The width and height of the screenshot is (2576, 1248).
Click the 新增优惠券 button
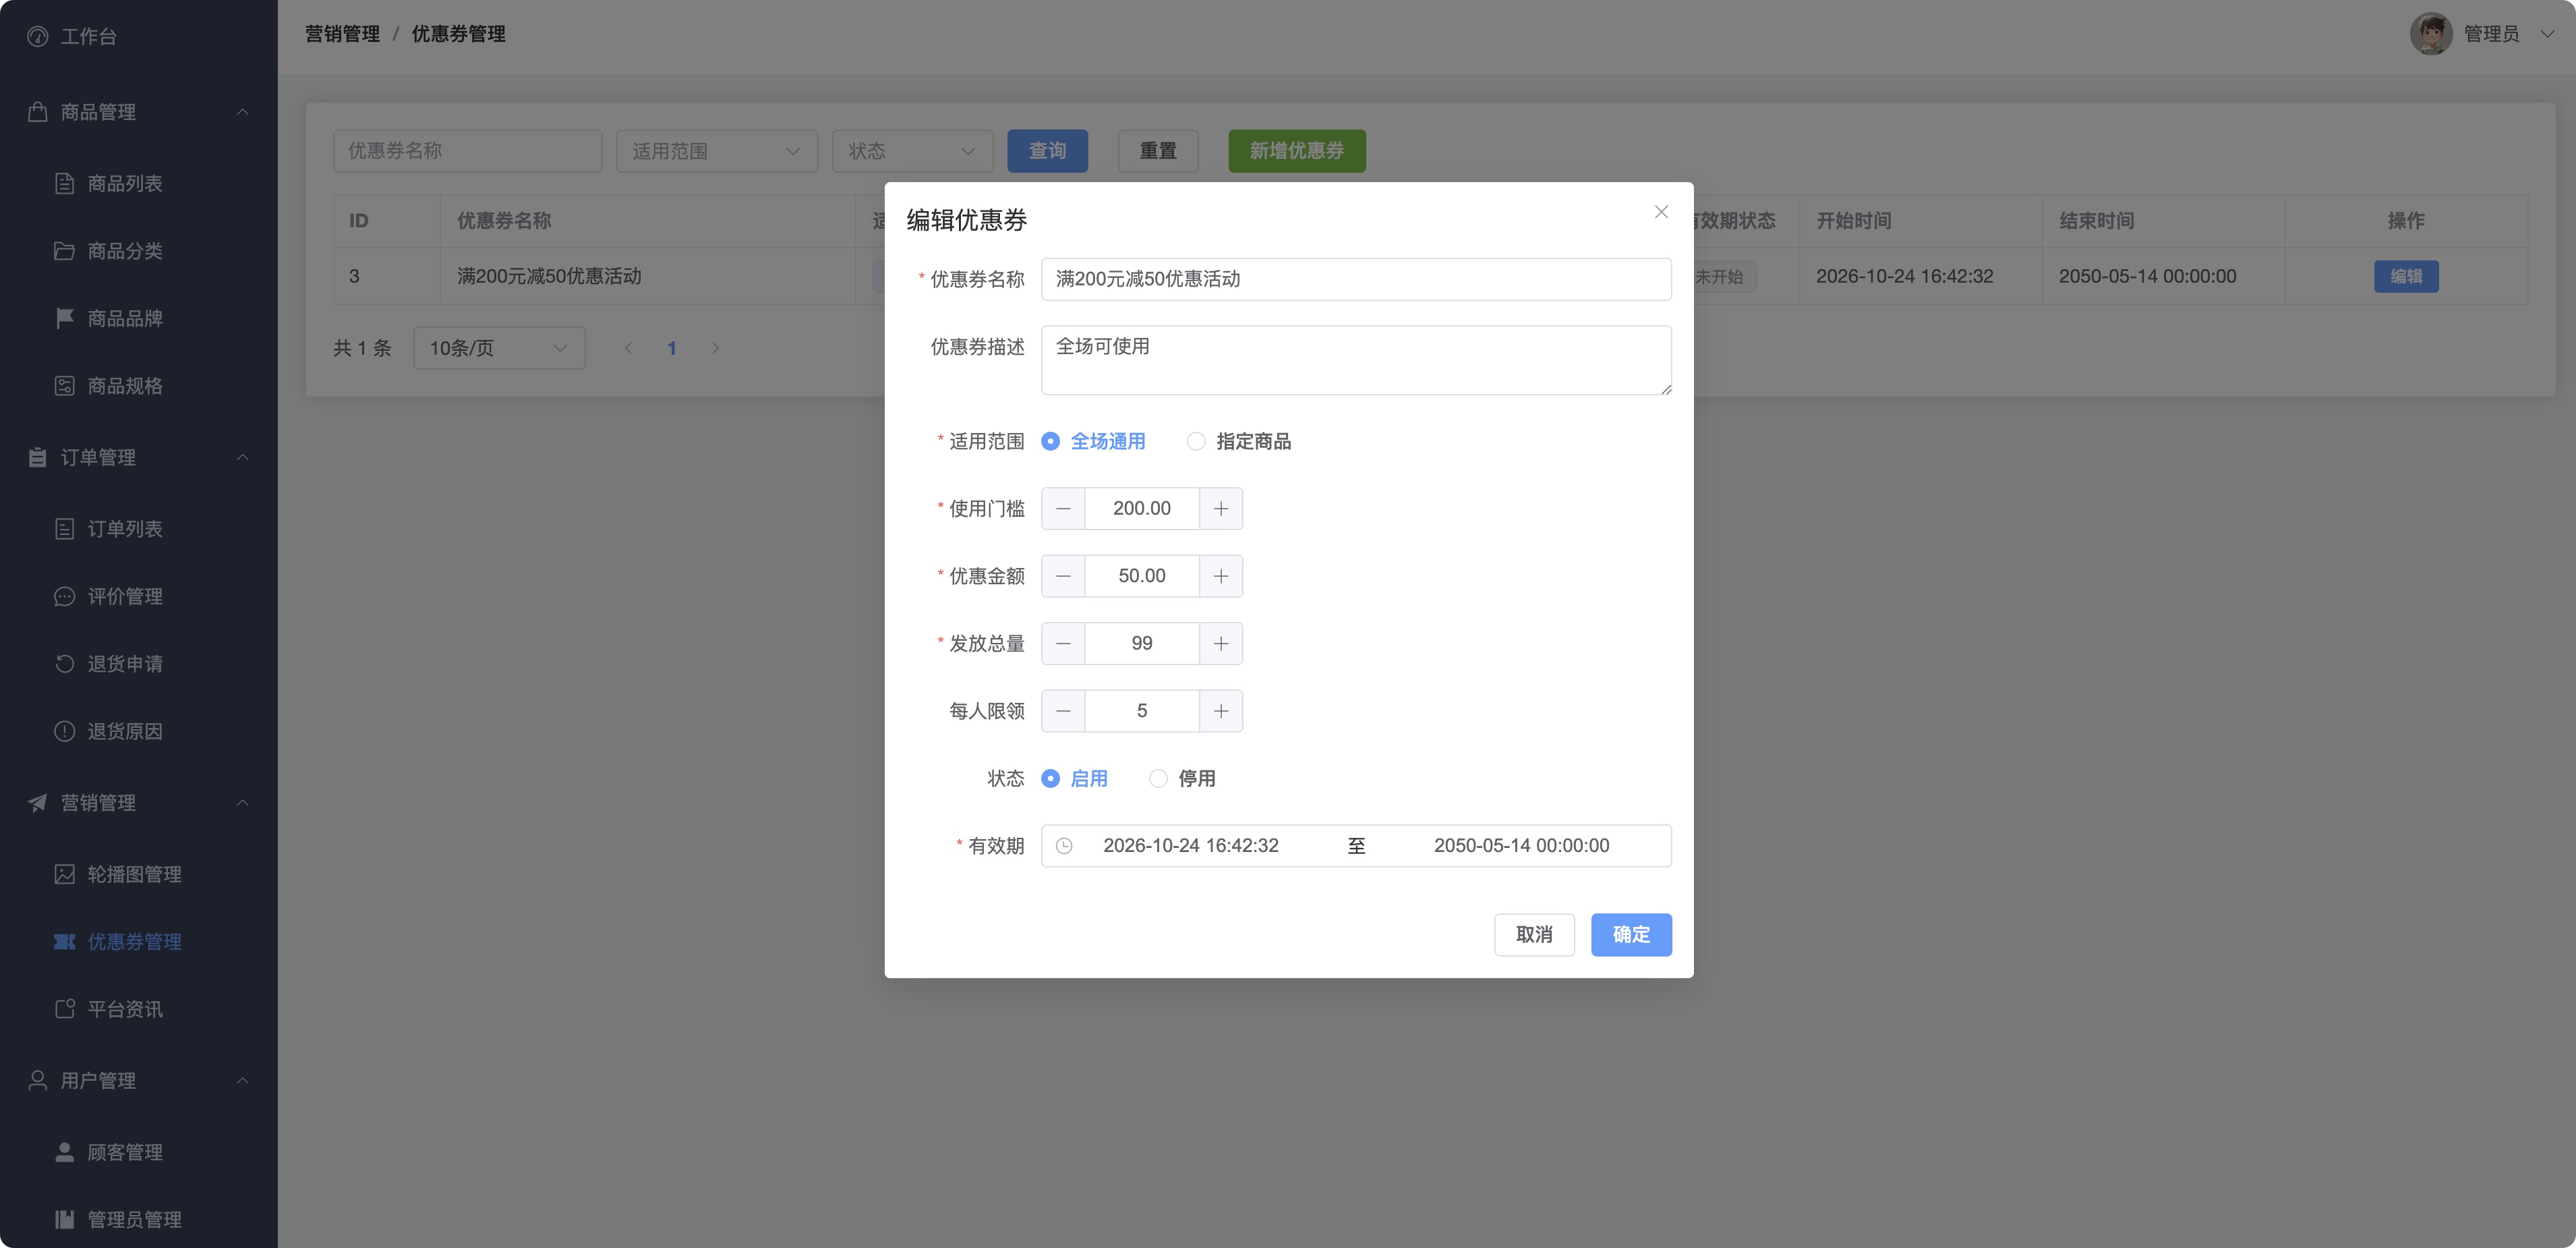click(1296, 151)
